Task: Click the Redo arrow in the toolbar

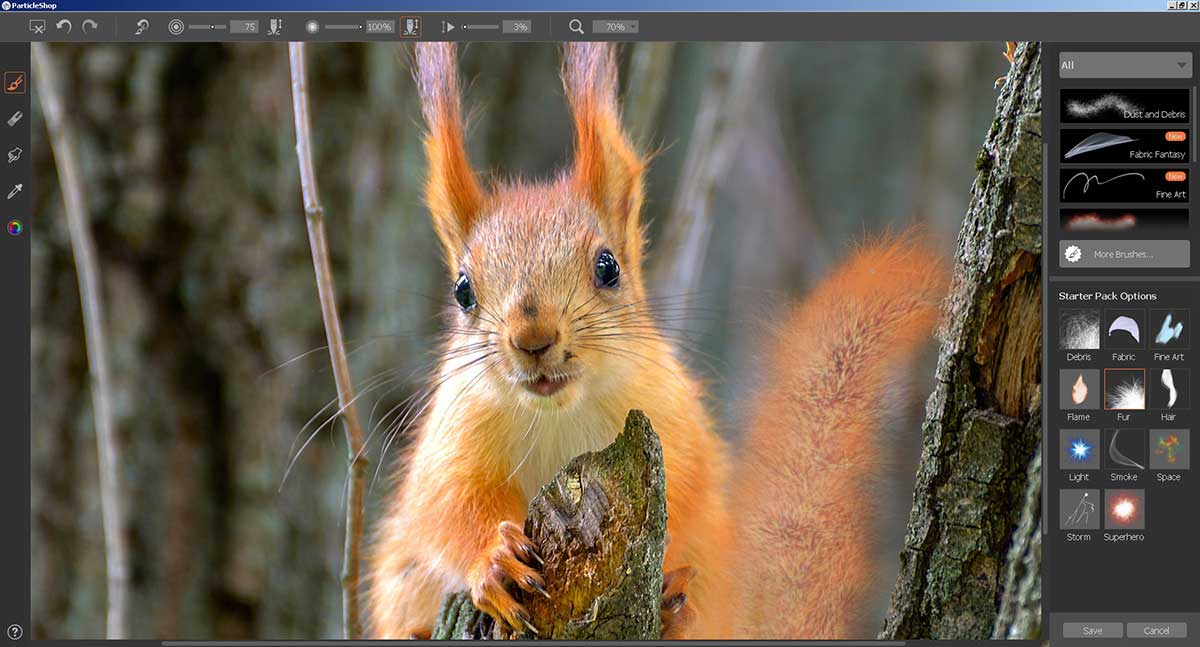Action: [90, 27]
